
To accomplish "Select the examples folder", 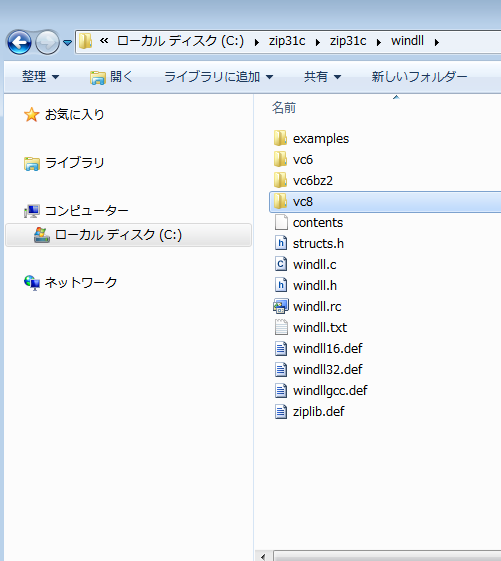I will pyautogui.click(x=321, y=138).
